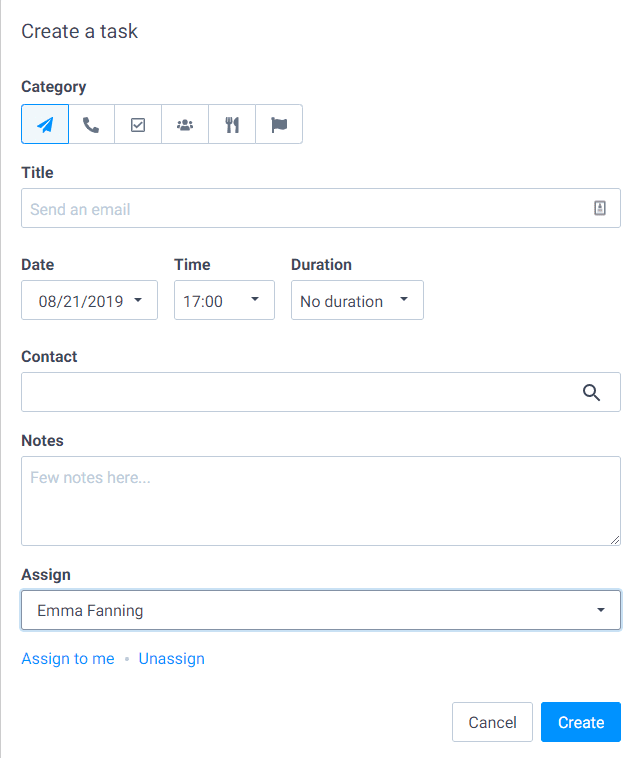Click the search magnifier in Contact field
This screenshot has height=758, width=639.
click(591, 393)
